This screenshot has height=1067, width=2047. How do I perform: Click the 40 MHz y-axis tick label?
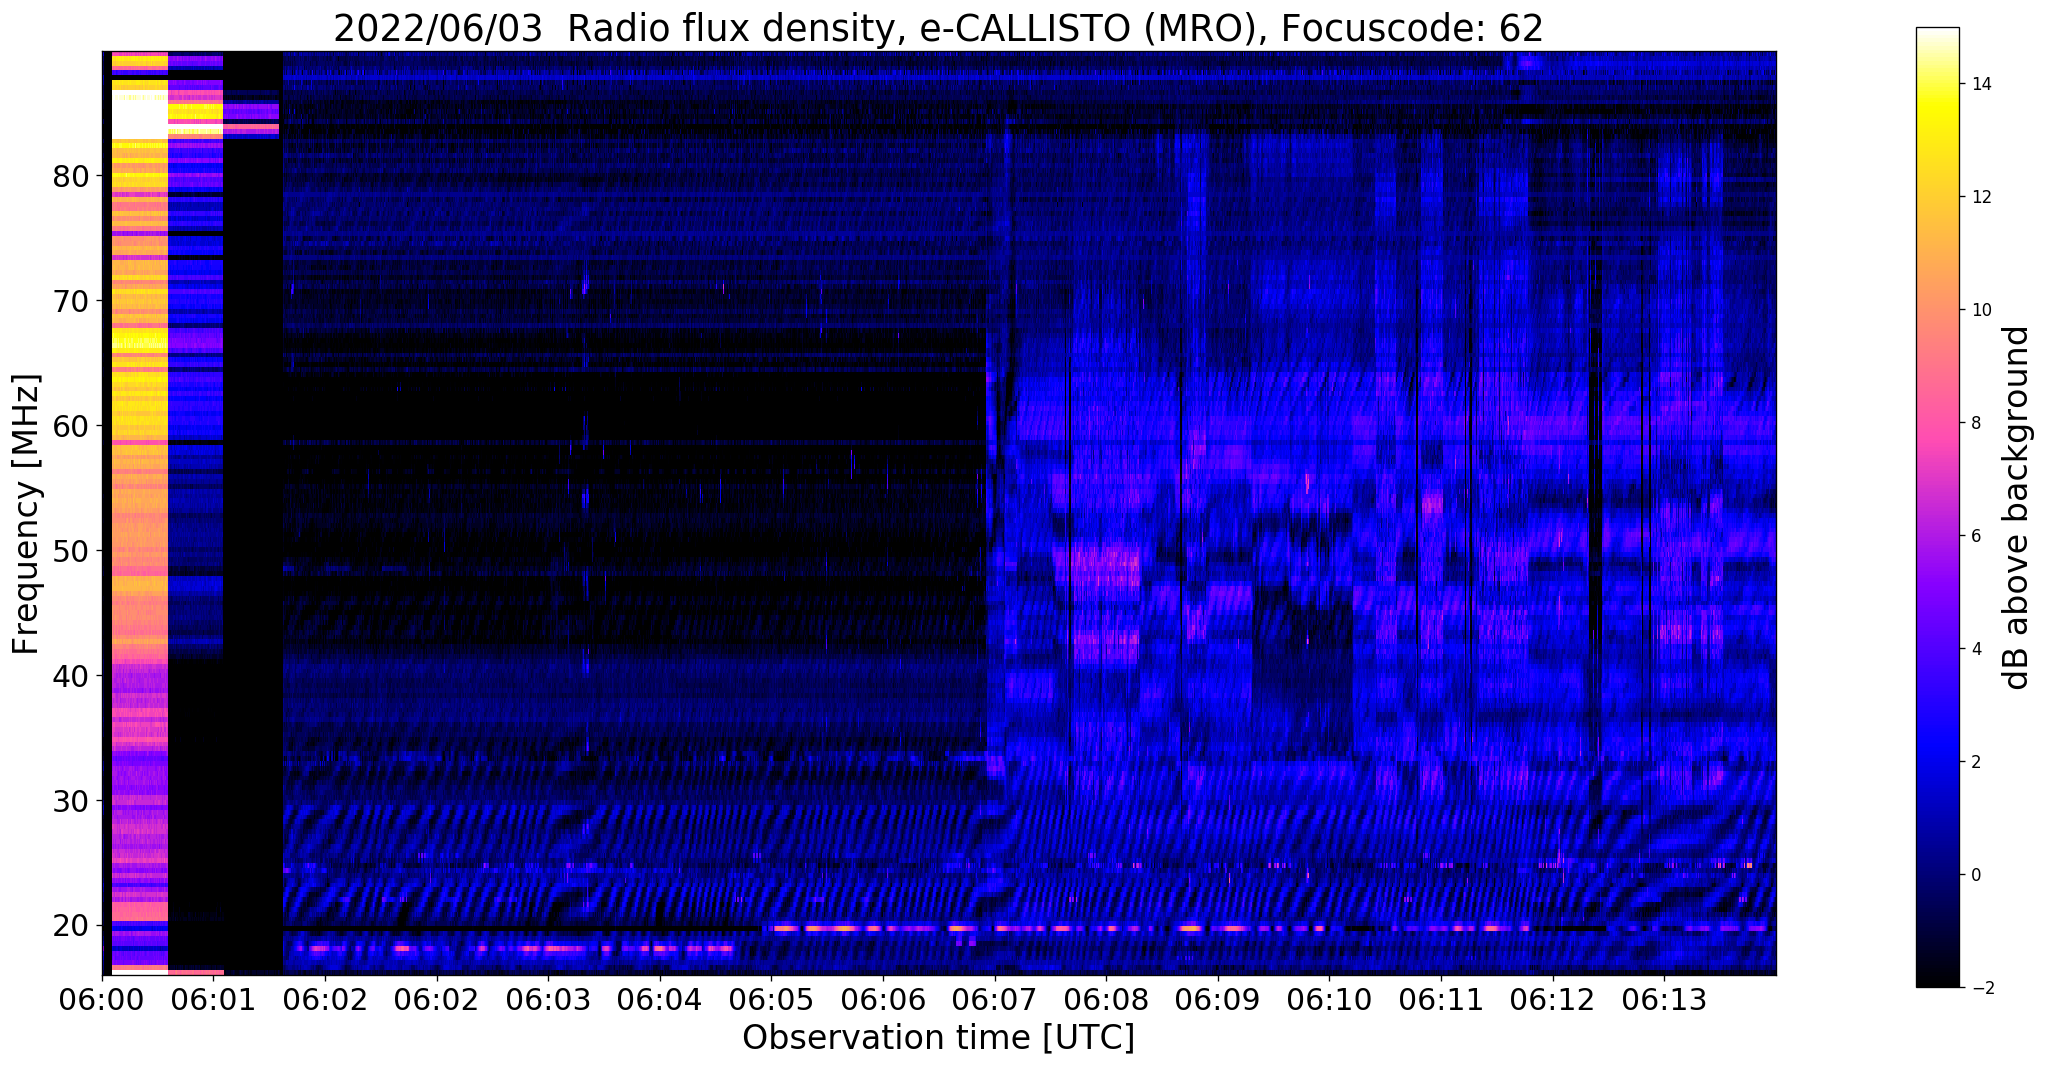[71, 676]
